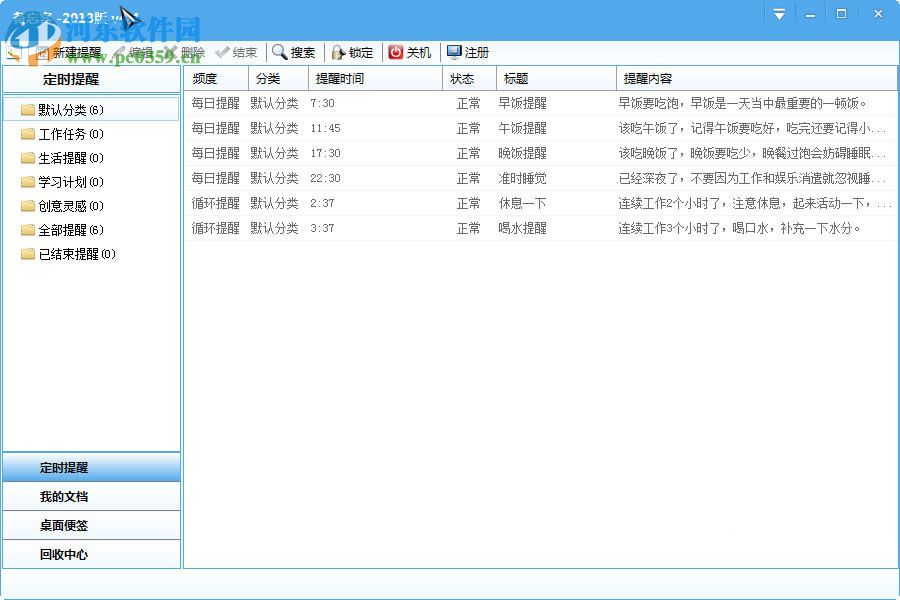Select the bottom 定时提醒 panel tab
Image resolution: width=900 pixels, height=600 pixels.
pyautogui.click(x=92, y=467)
